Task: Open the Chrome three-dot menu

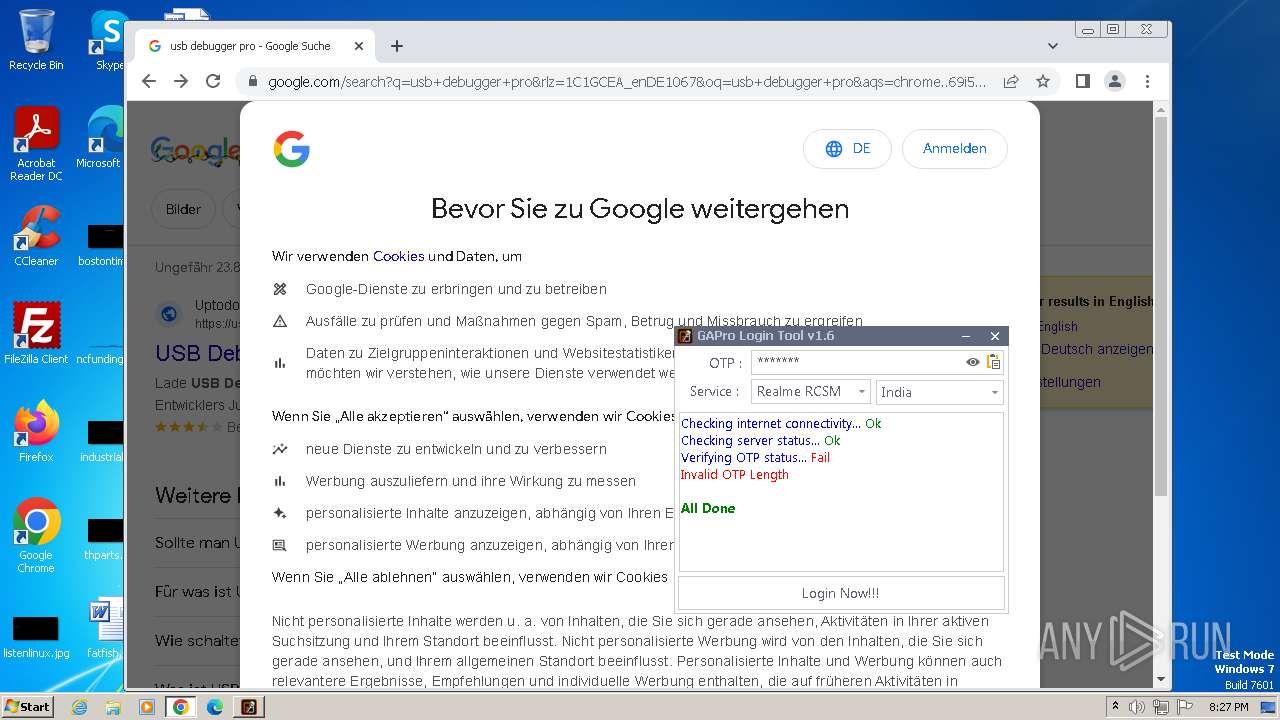Action: pyautogui.click(x=1147, y=81)
